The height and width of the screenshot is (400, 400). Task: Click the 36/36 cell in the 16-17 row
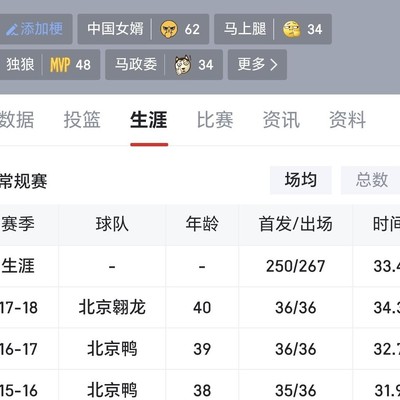296,349
